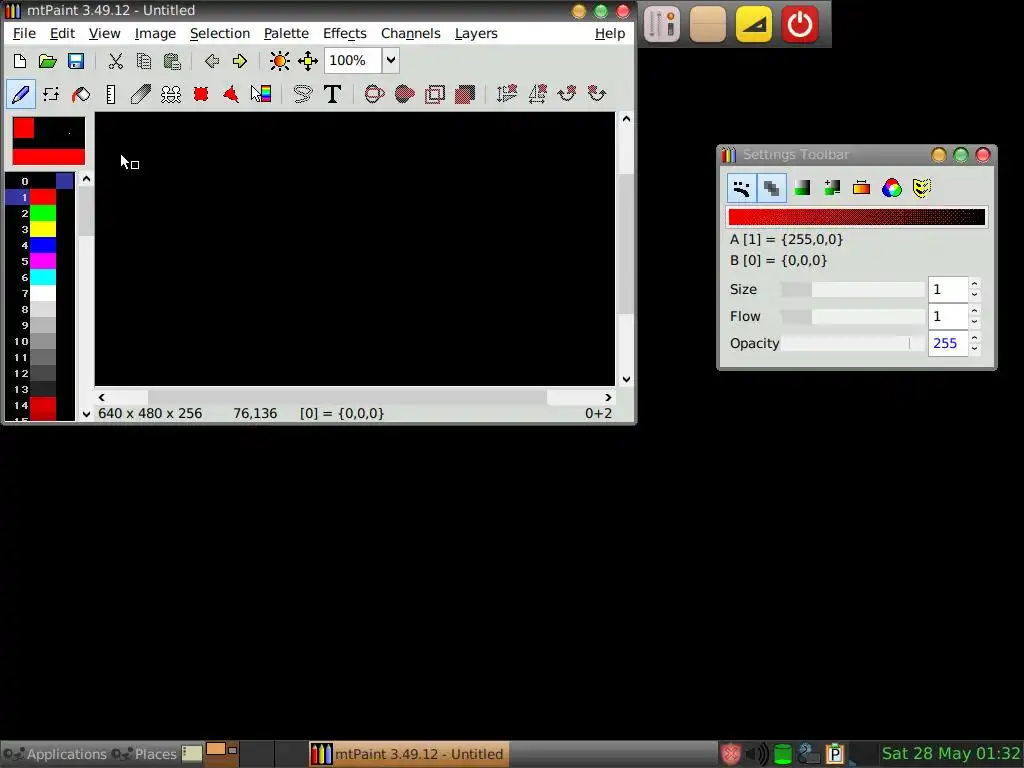Open the pan window crosshair icon

tap(308, 61)
